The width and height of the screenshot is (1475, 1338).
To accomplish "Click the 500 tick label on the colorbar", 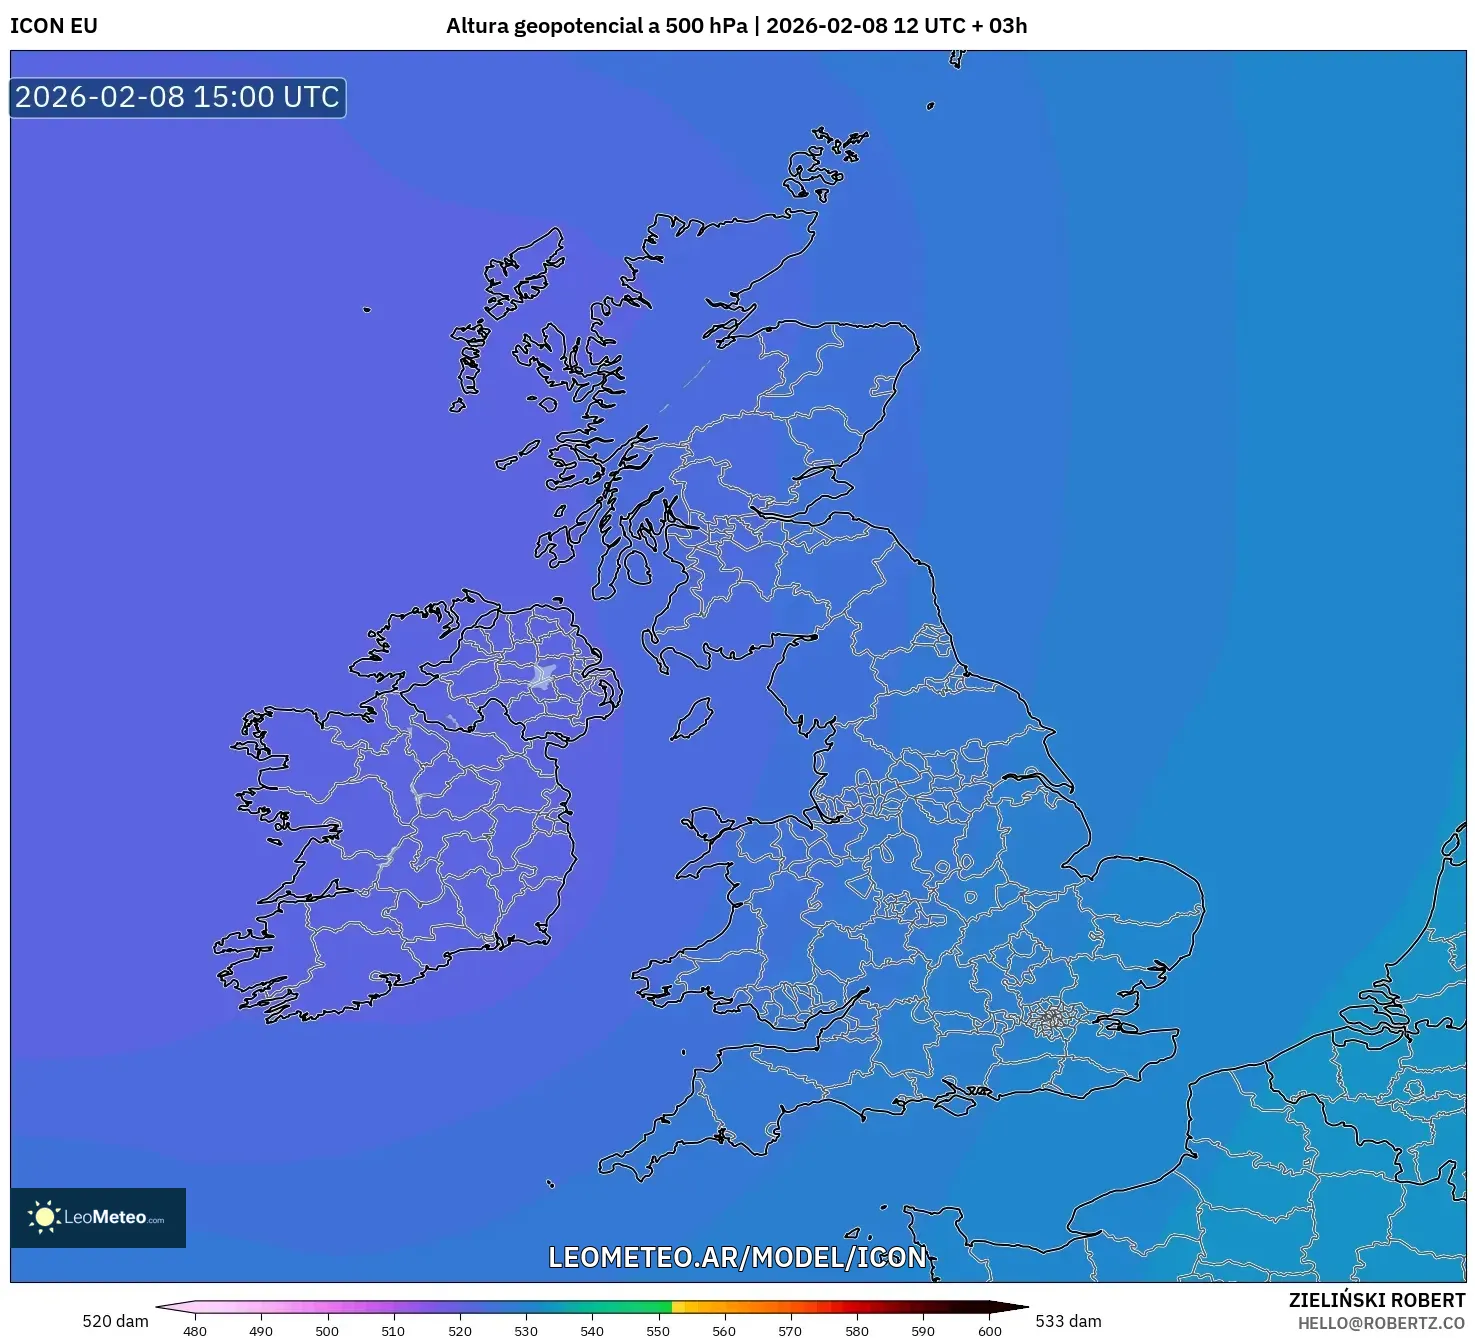I will (x=327, y=1331).
